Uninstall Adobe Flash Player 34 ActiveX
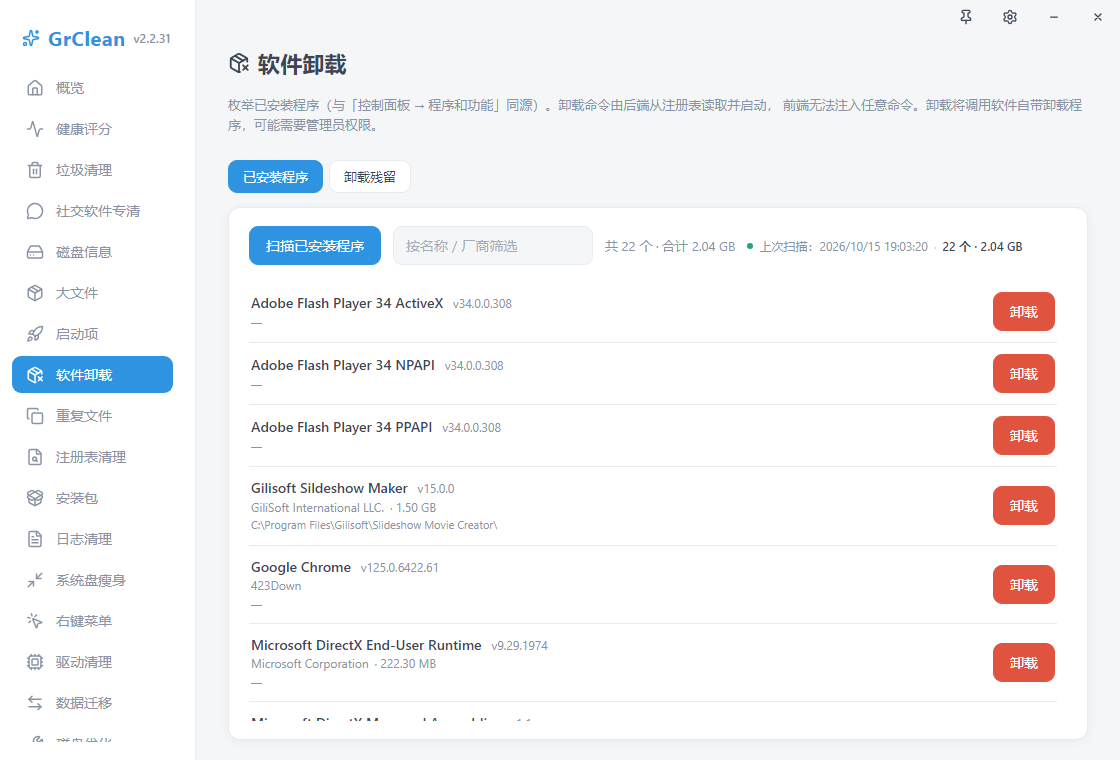This screenshot has width=1120, height=760. (1024, 311)
